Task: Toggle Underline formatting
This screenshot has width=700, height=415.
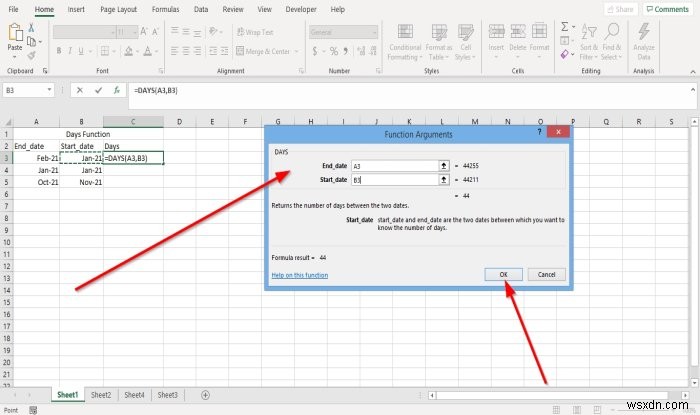Action: tap(81, 51)
